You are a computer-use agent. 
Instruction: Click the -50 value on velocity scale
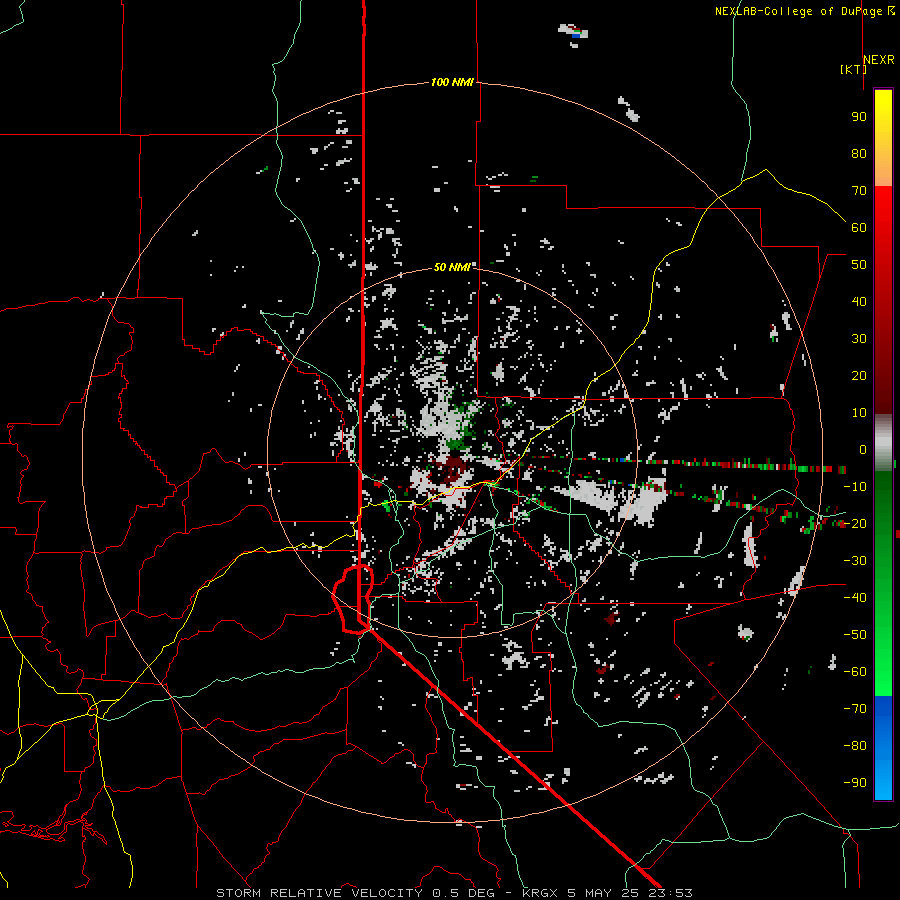point(855,635)
